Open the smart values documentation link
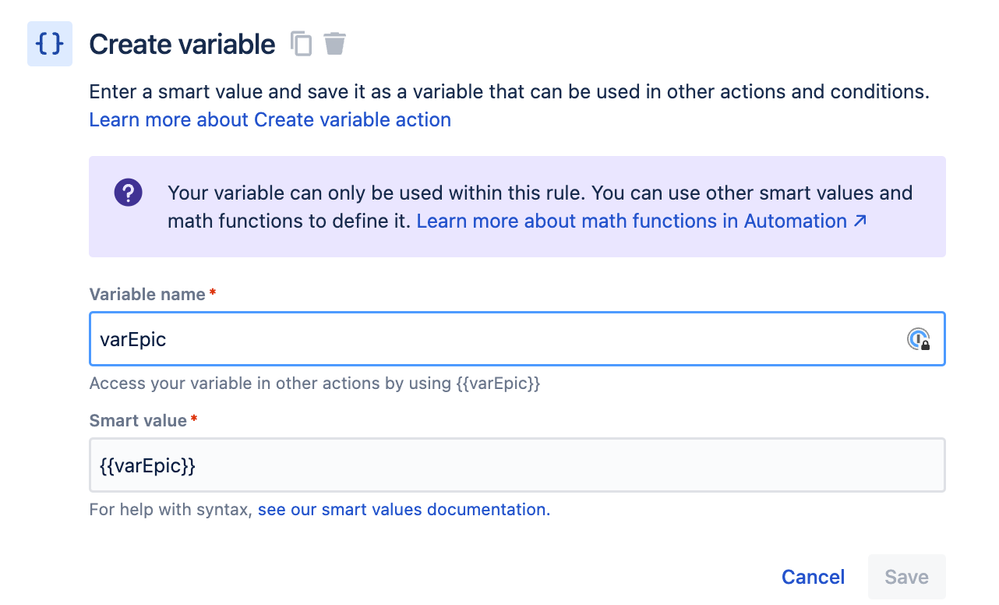The image size is (999, 605). pos(403,510)
